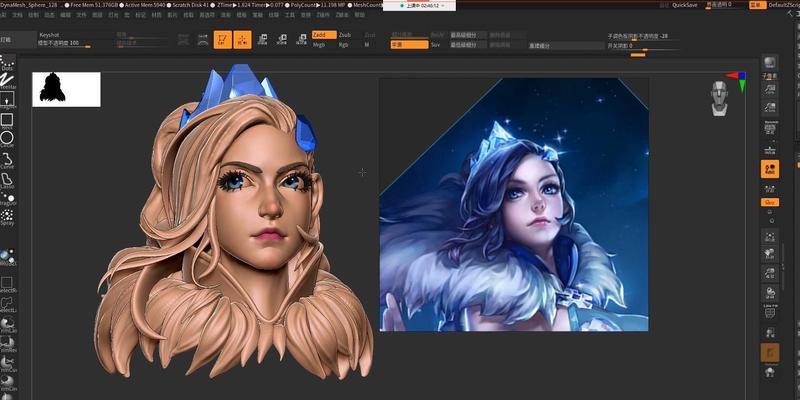Pick the SelectRect brush

point(7,284)
